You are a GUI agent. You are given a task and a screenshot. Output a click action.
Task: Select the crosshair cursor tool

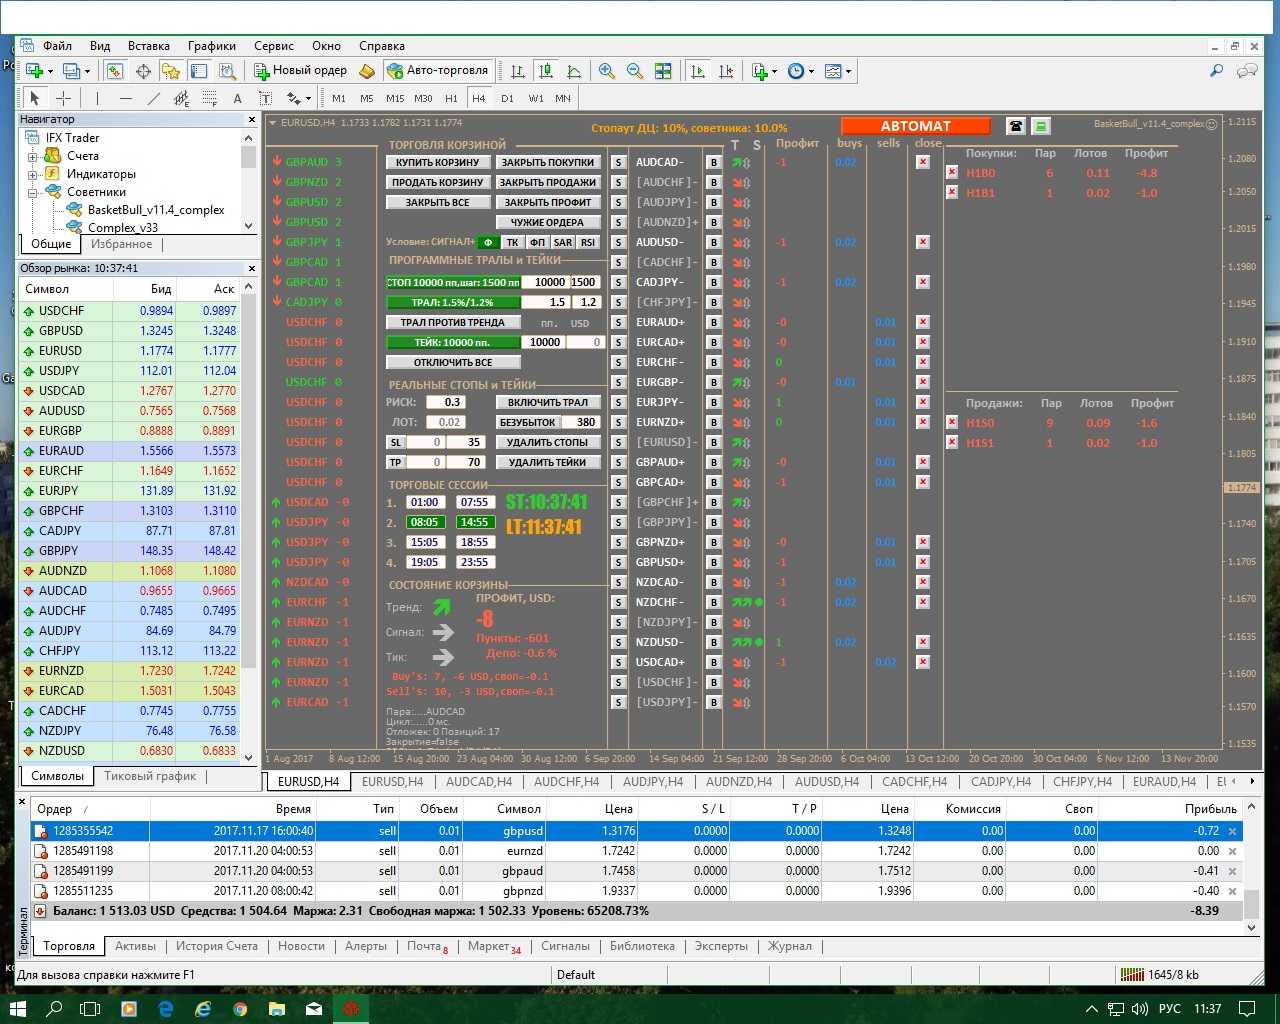tap(63, 98)
